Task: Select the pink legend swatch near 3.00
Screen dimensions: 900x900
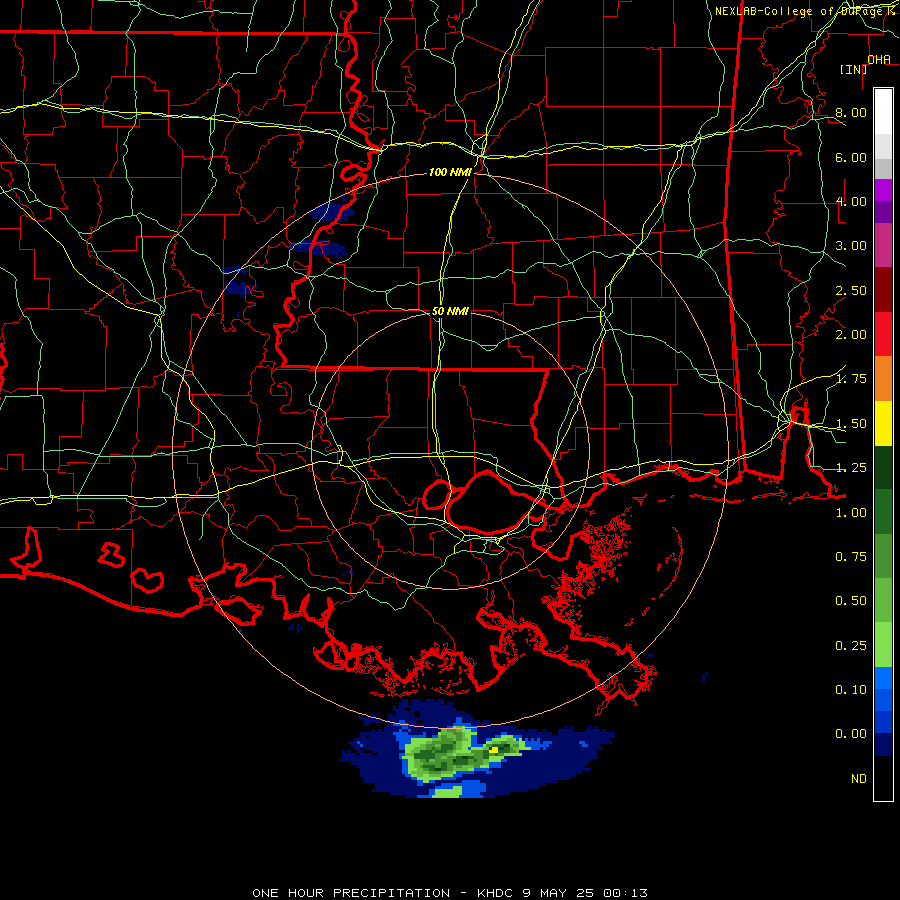Action: (x=883, y=245)
